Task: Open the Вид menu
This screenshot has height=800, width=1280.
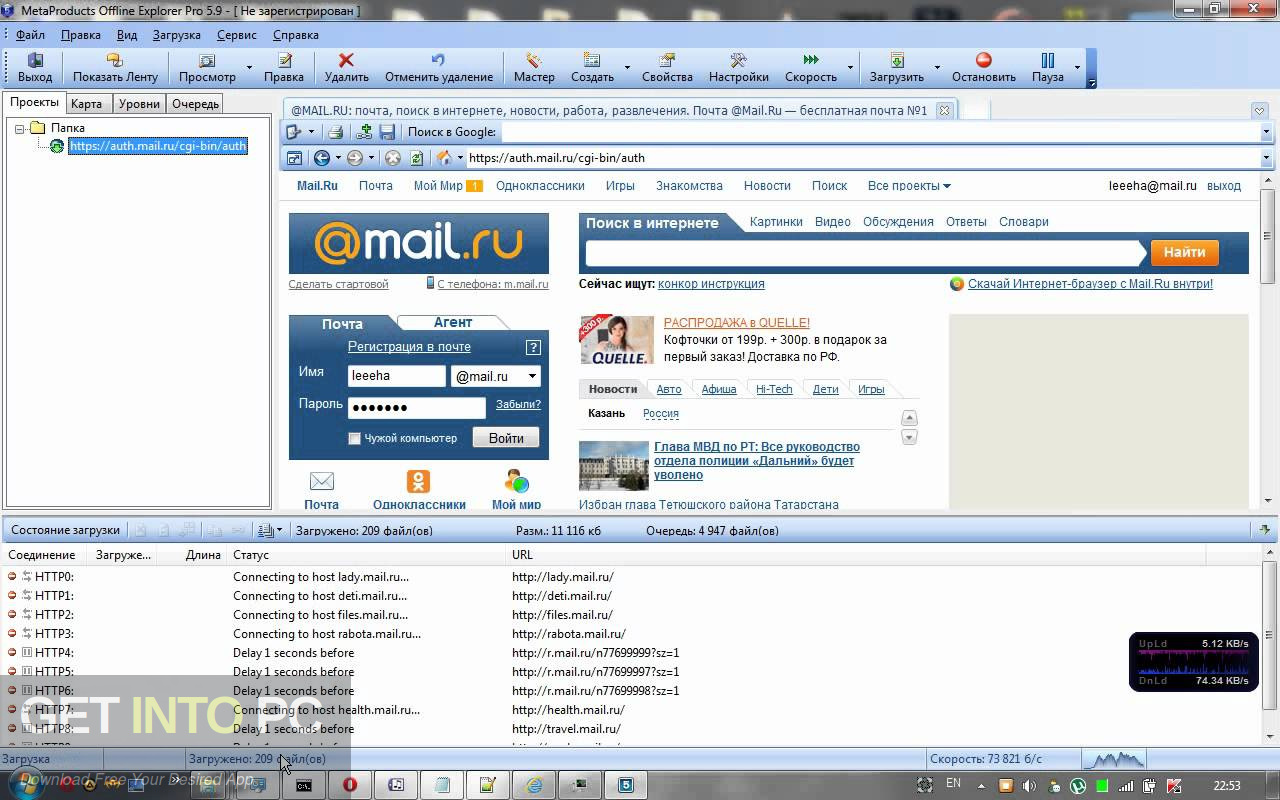Action: pyautogui.click(x=127, y=34)
